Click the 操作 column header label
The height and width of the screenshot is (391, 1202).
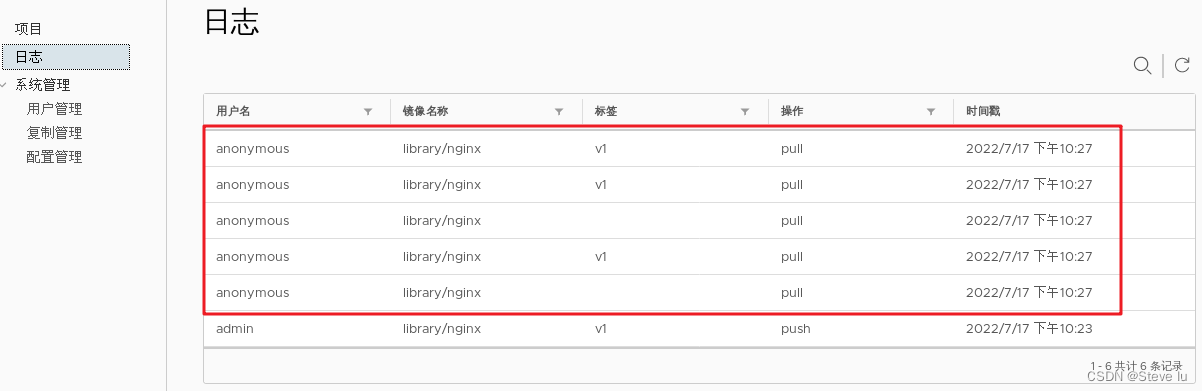click(792, 111)
